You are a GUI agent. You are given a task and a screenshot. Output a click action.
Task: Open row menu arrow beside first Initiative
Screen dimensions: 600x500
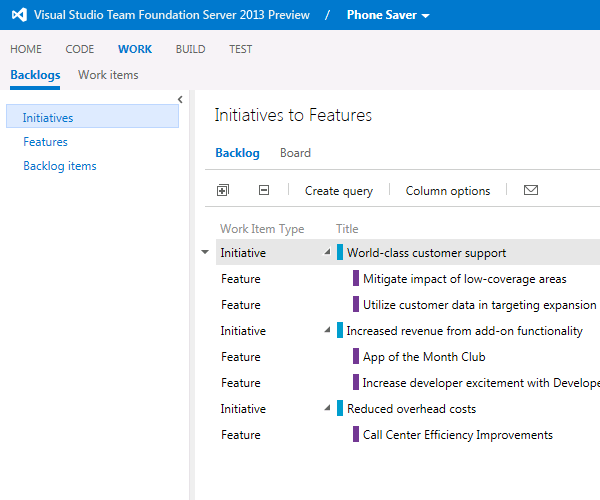click(206, 253)
